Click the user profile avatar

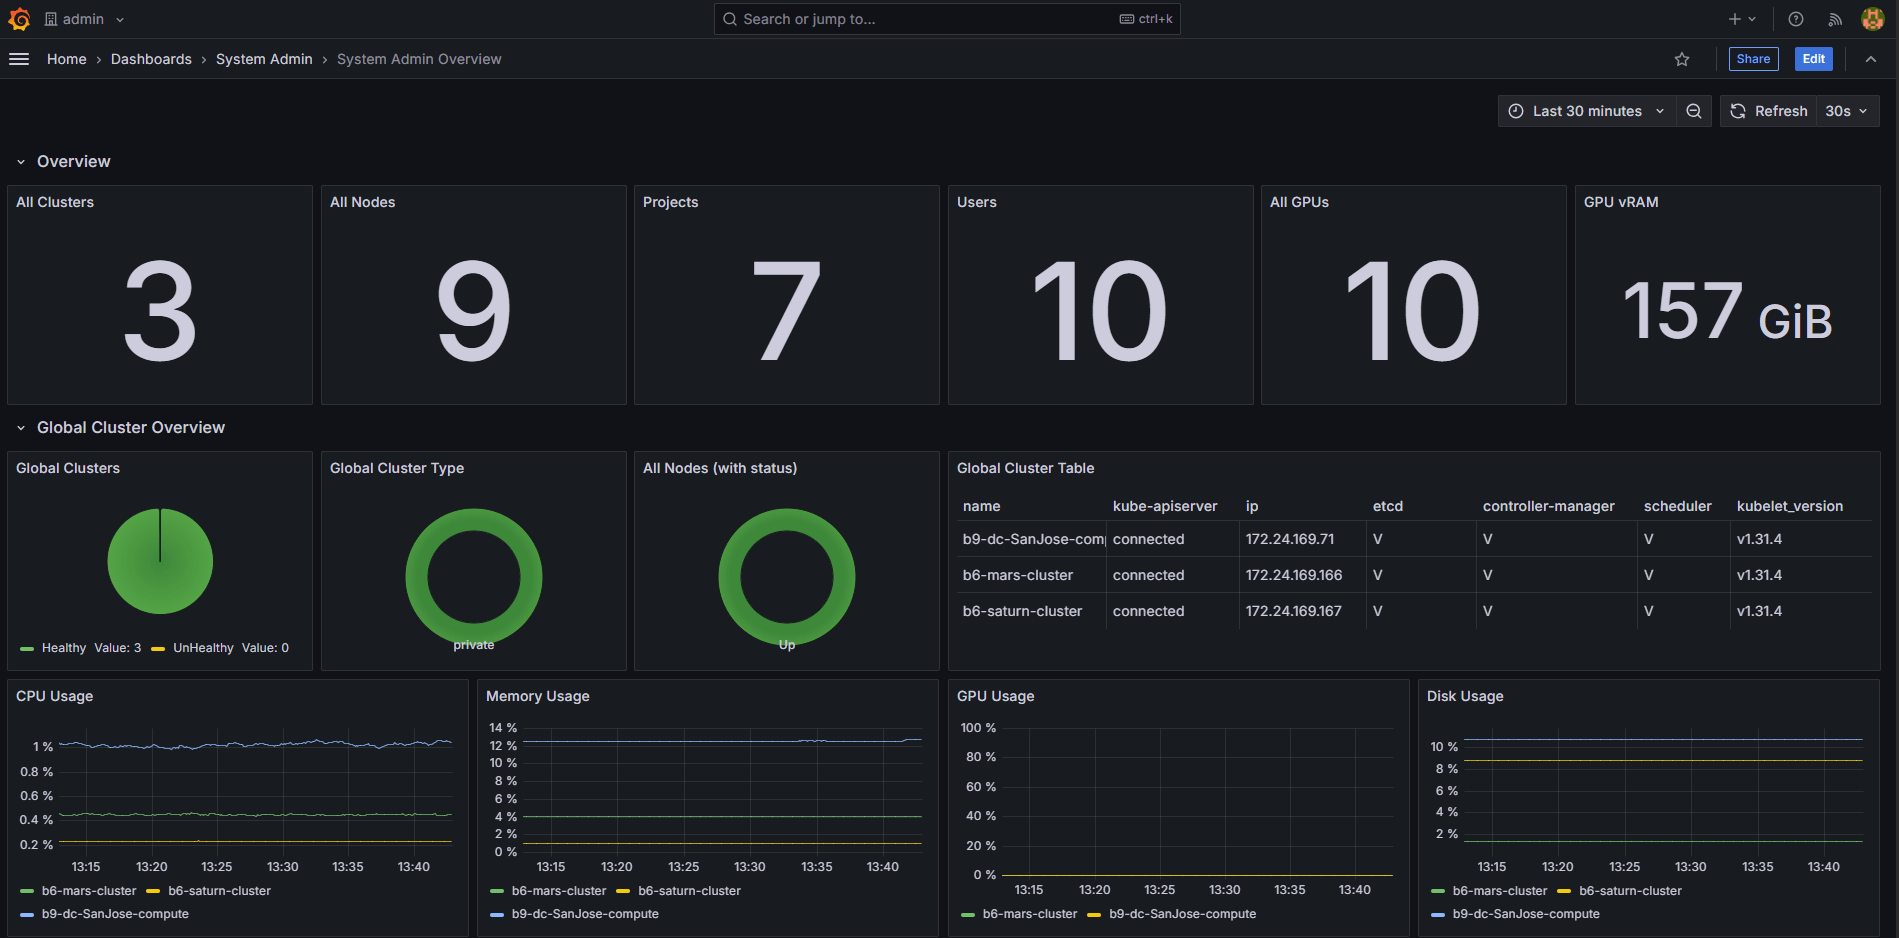click(x=1872, y=19)
